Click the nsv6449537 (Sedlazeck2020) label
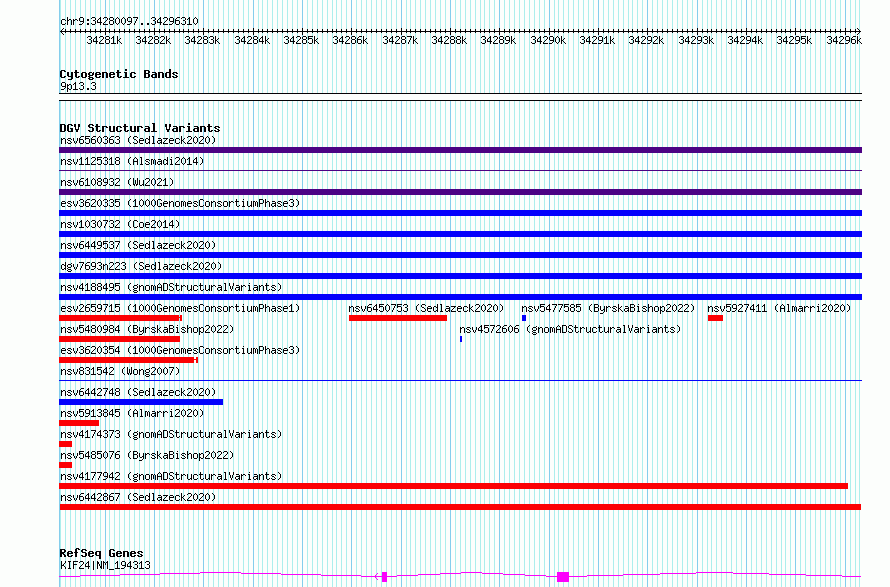The width and height of the screenshot is (890, 587). pyautogui.click(x=138, y=245)
